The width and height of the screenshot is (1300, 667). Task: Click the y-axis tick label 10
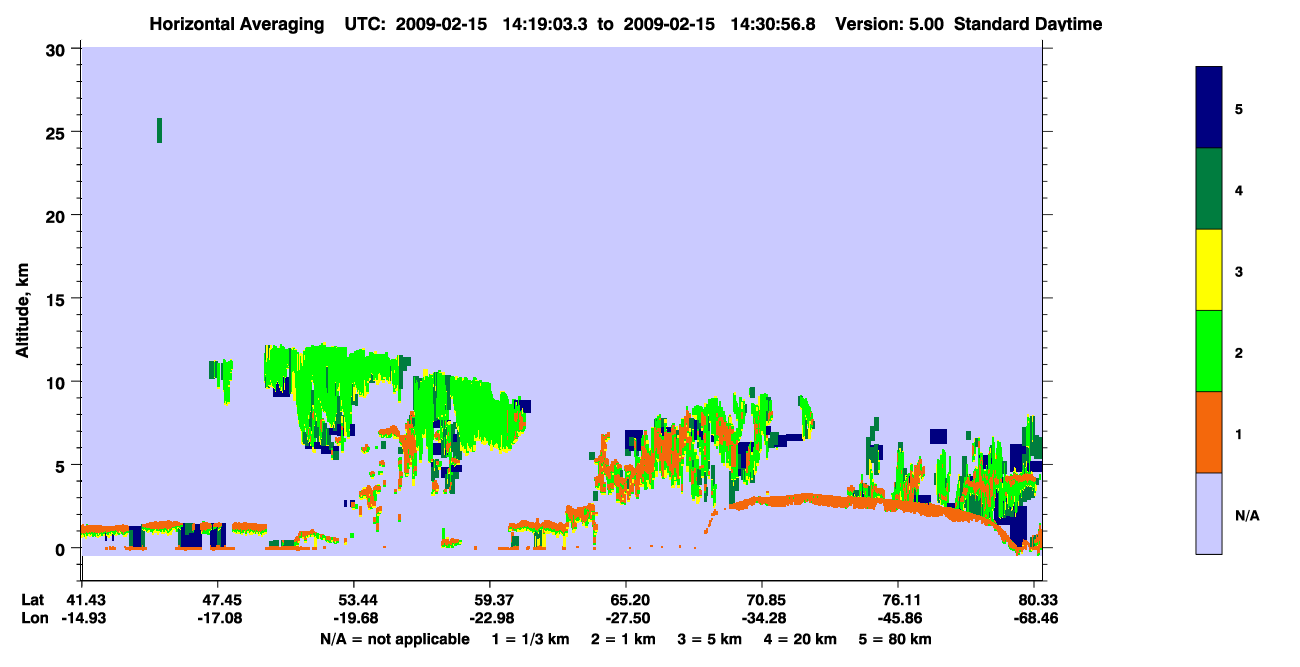point(58,382)
